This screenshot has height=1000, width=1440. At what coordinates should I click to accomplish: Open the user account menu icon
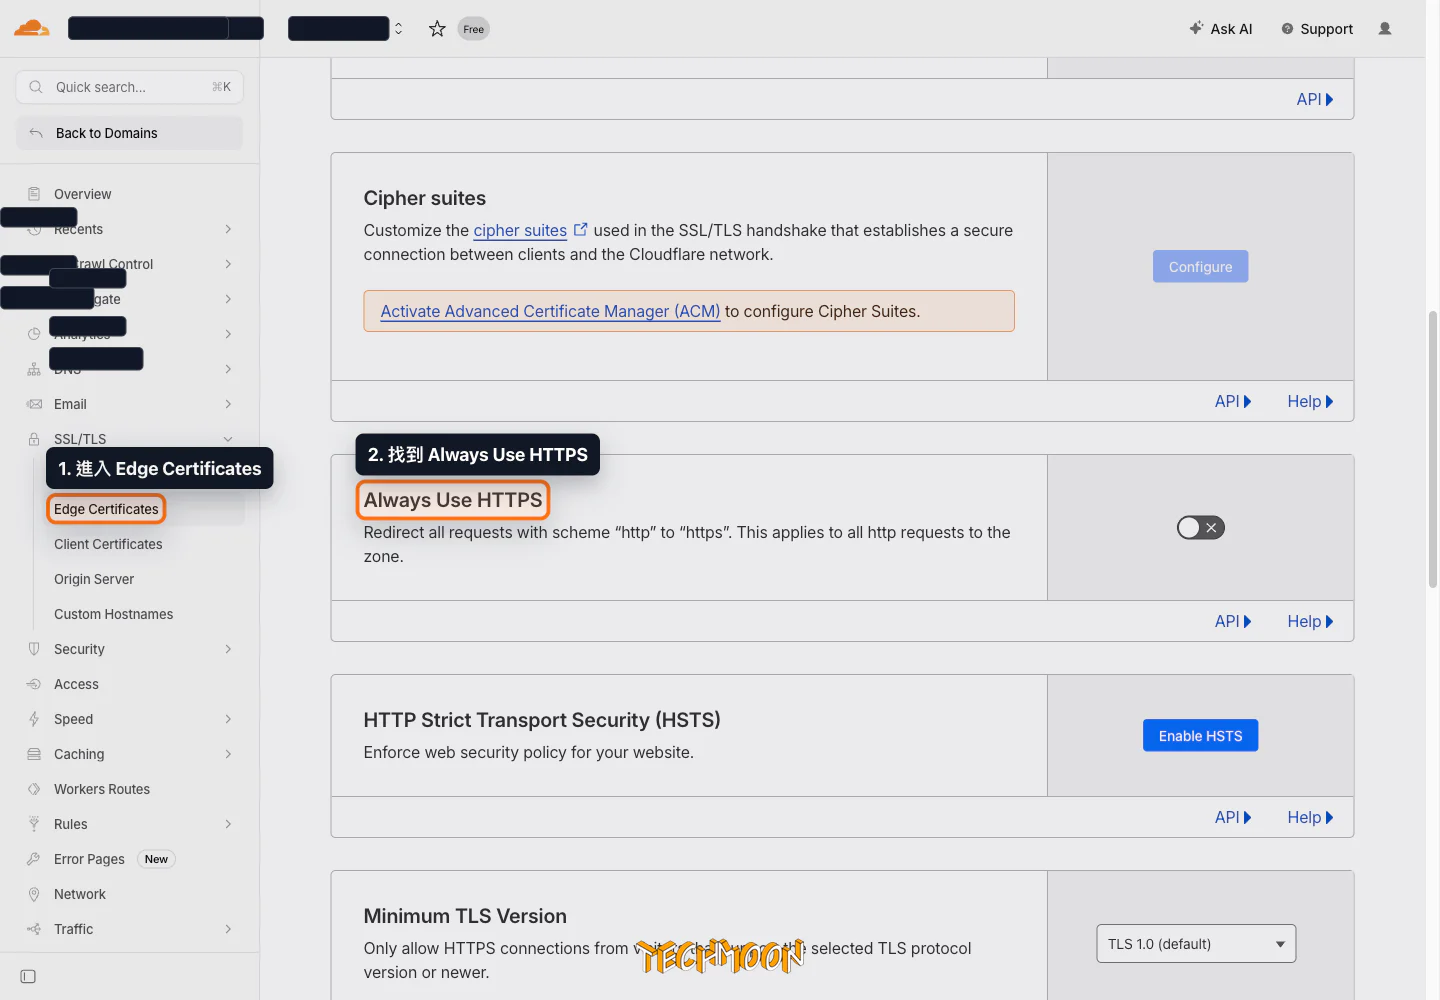click(1385, 29)
